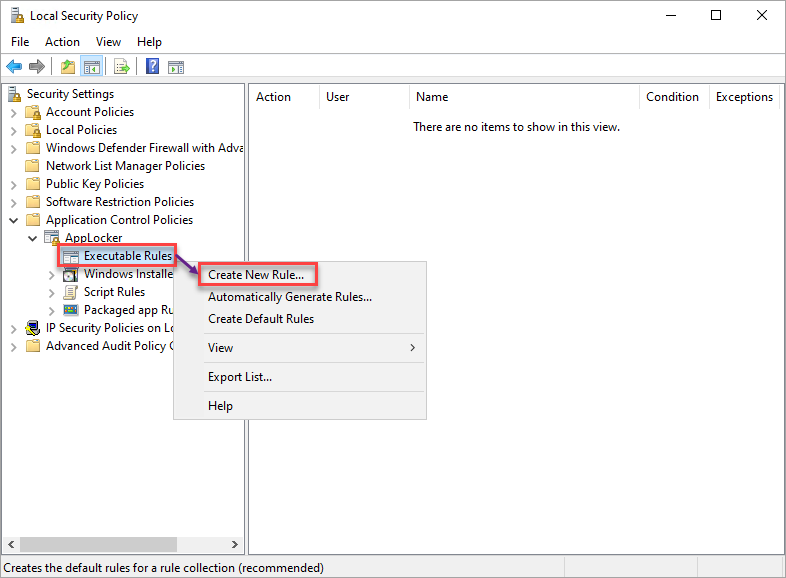Choose Create New Rule... from context menu
The image size is (786, 578).
point(256,275)
